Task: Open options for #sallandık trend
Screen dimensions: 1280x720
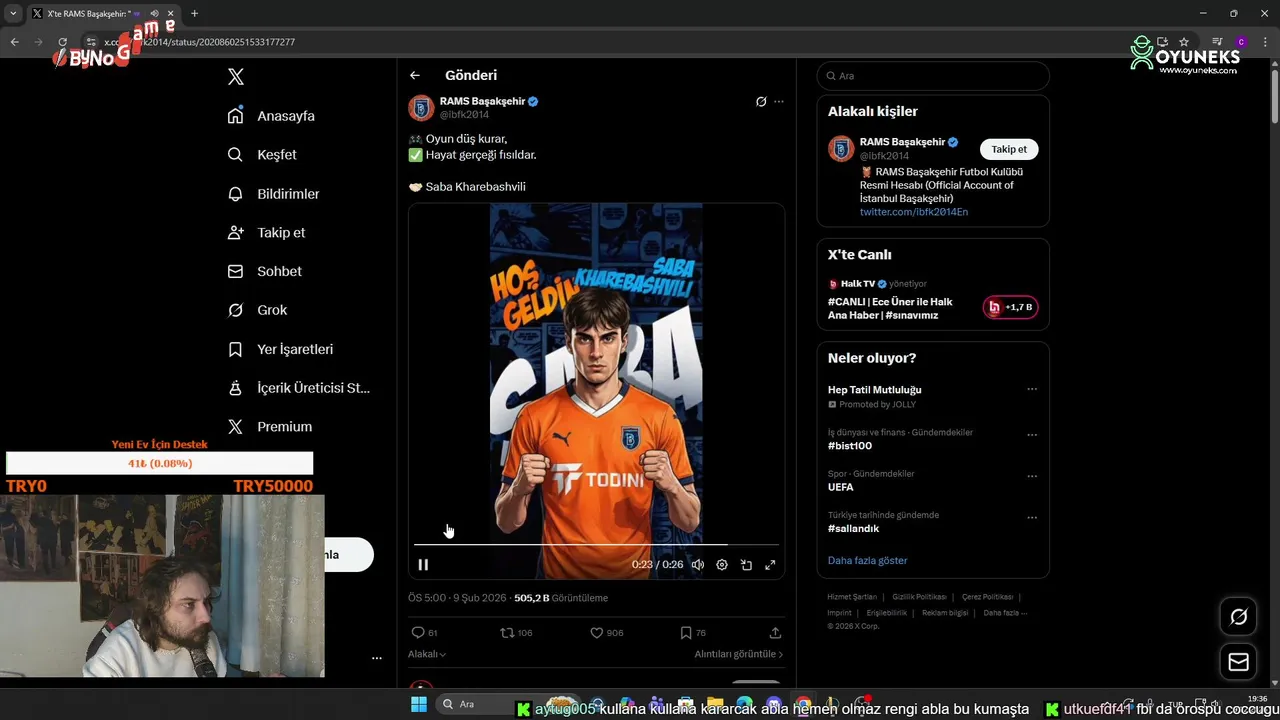Action: click(x=1032, y=518)
